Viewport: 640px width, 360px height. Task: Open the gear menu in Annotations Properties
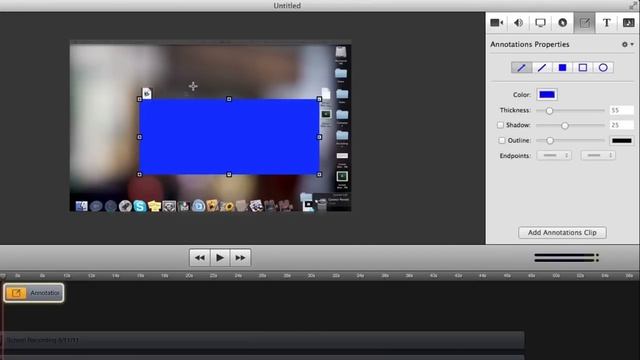(627, 44)
